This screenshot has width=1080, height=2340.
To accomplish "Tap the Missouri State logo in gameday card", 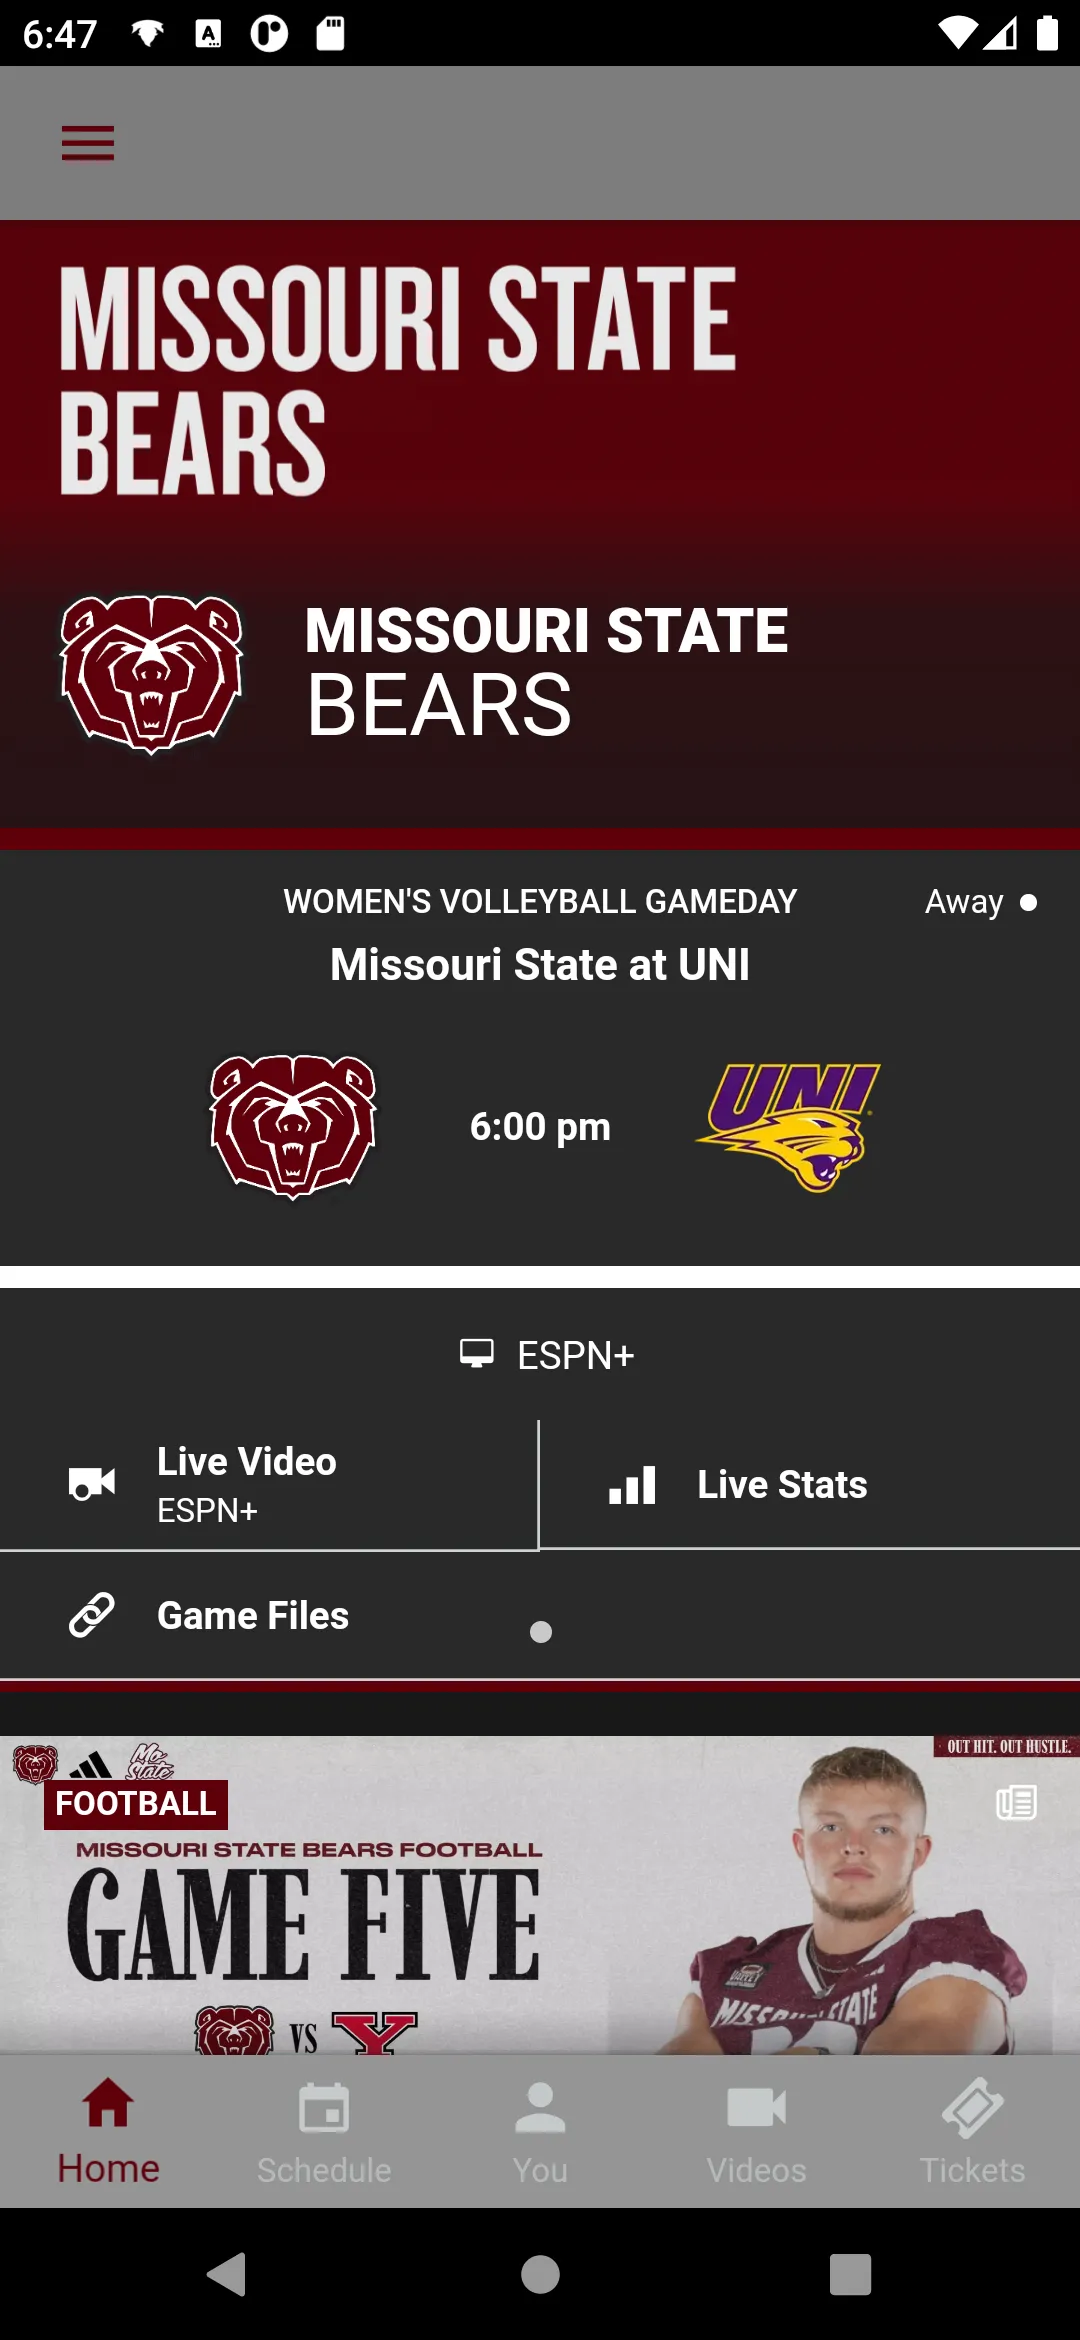I will click(293, 1127).
